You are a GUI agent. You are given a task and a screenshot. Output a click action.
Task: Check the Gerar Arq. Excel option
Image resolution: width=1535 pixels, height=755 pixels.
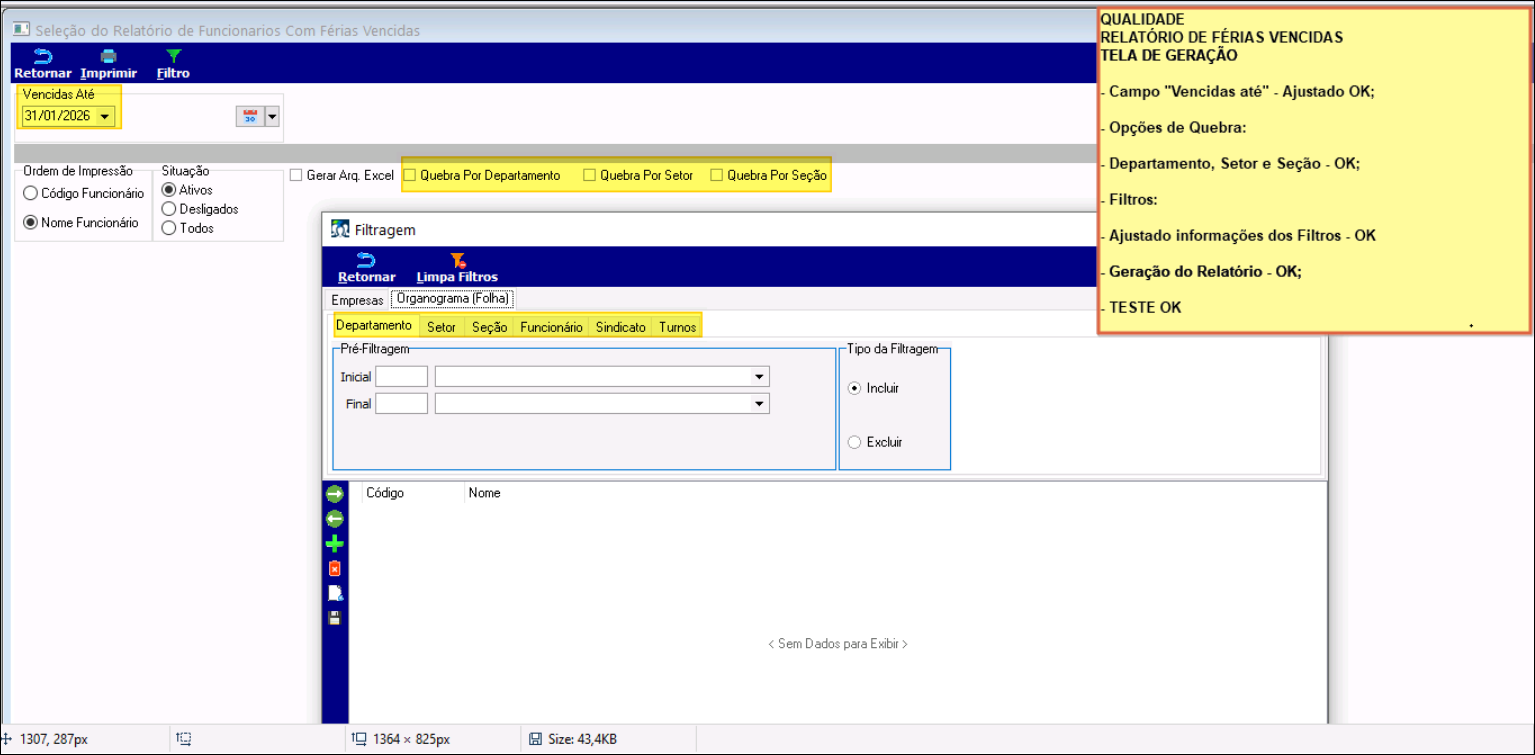tap(296, 176)
